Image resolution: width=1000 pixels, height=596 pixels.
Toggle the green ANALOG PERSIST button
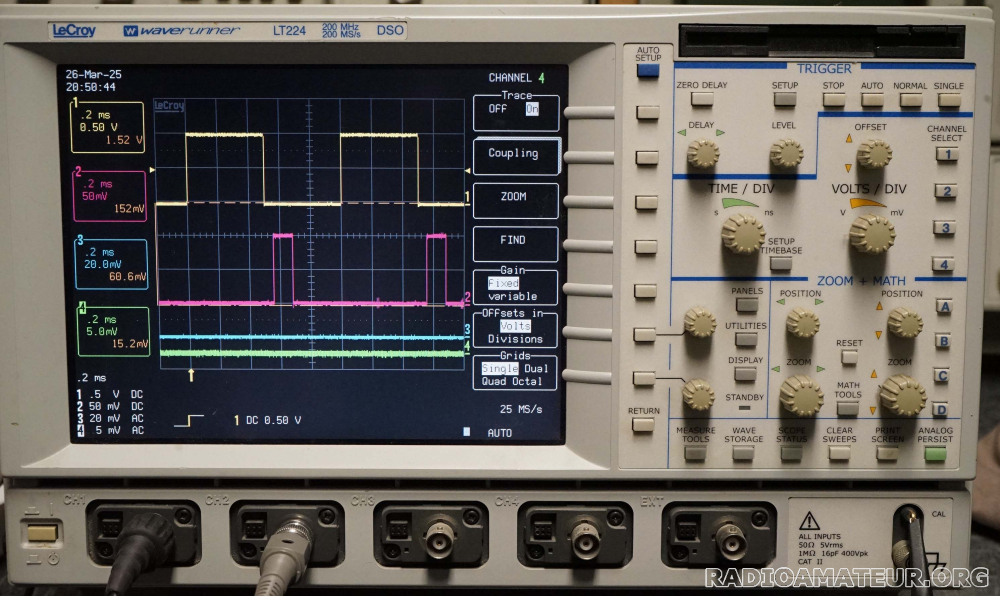point(935,454)
